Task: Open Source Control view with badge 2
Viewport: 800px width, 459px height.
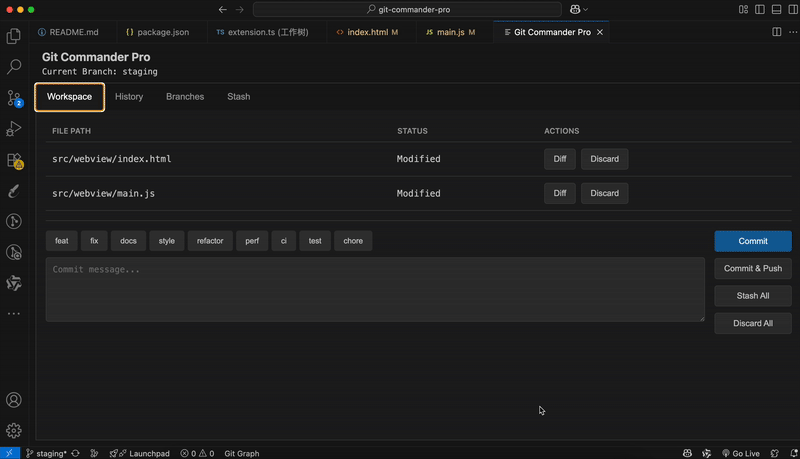Action: [x=14, y=98]
